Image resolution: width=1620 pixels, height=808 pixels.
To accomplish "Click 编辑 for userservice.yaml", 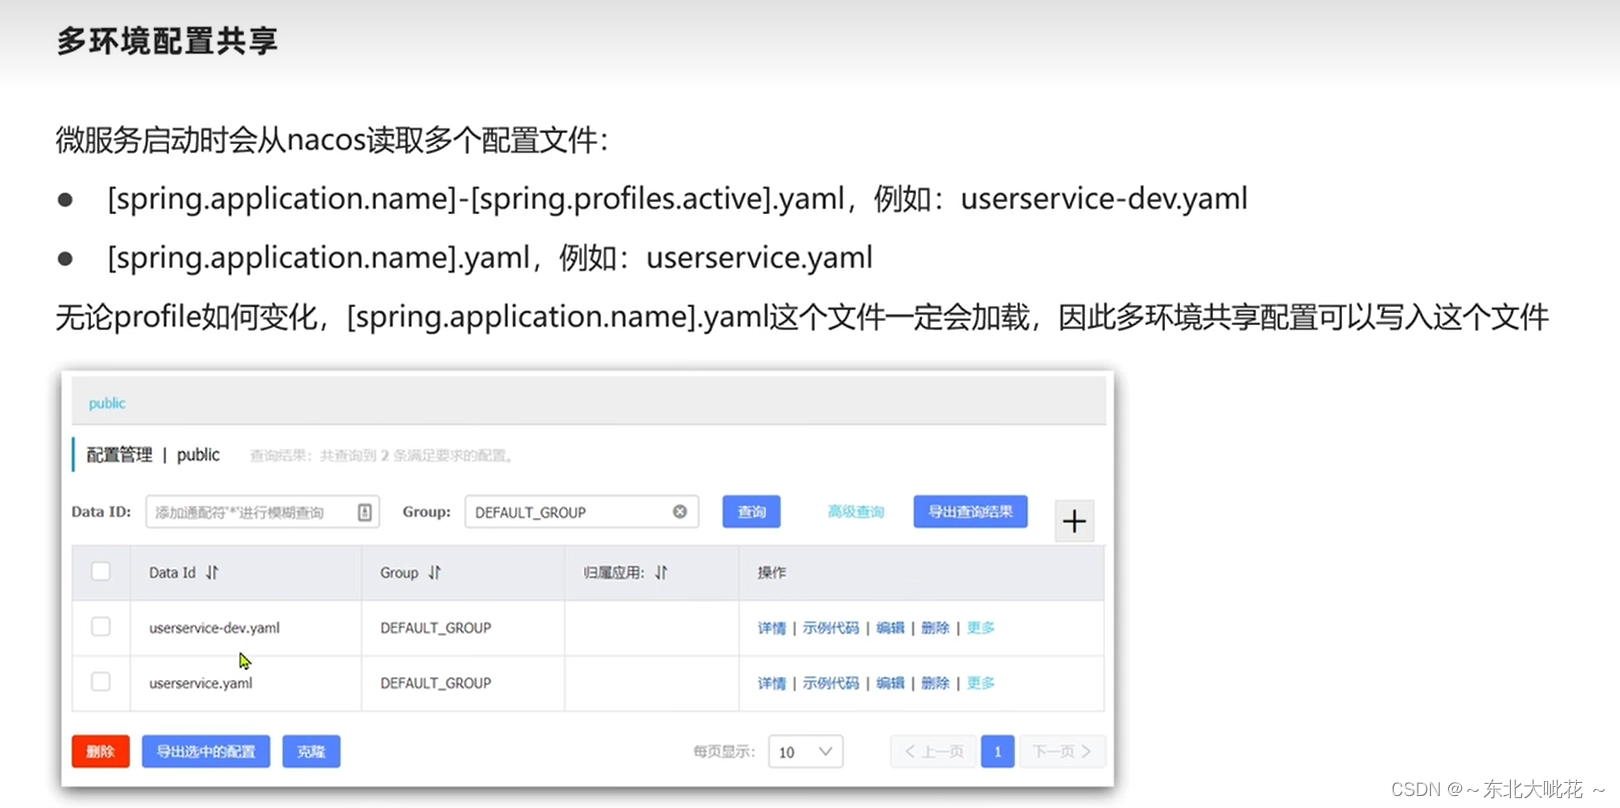I will tap(890, 683).
